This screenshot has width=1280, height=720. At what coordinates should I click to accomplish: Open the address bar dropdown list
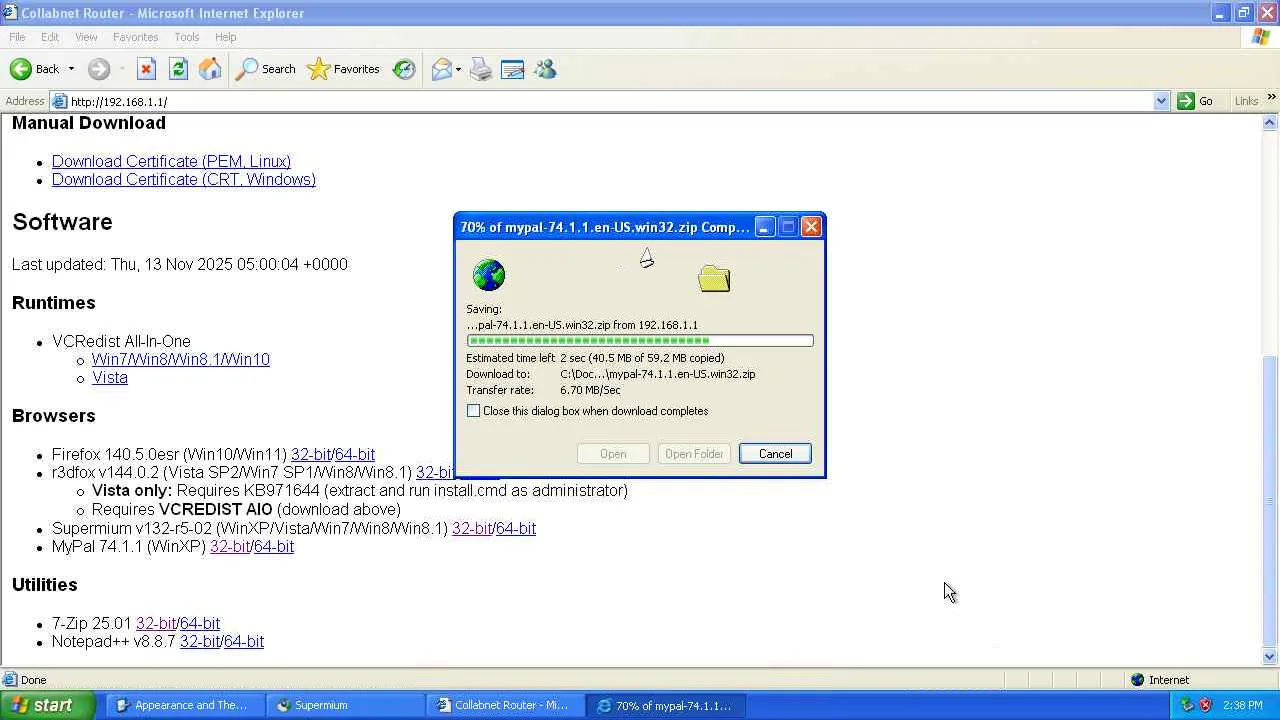[1161, 101]
